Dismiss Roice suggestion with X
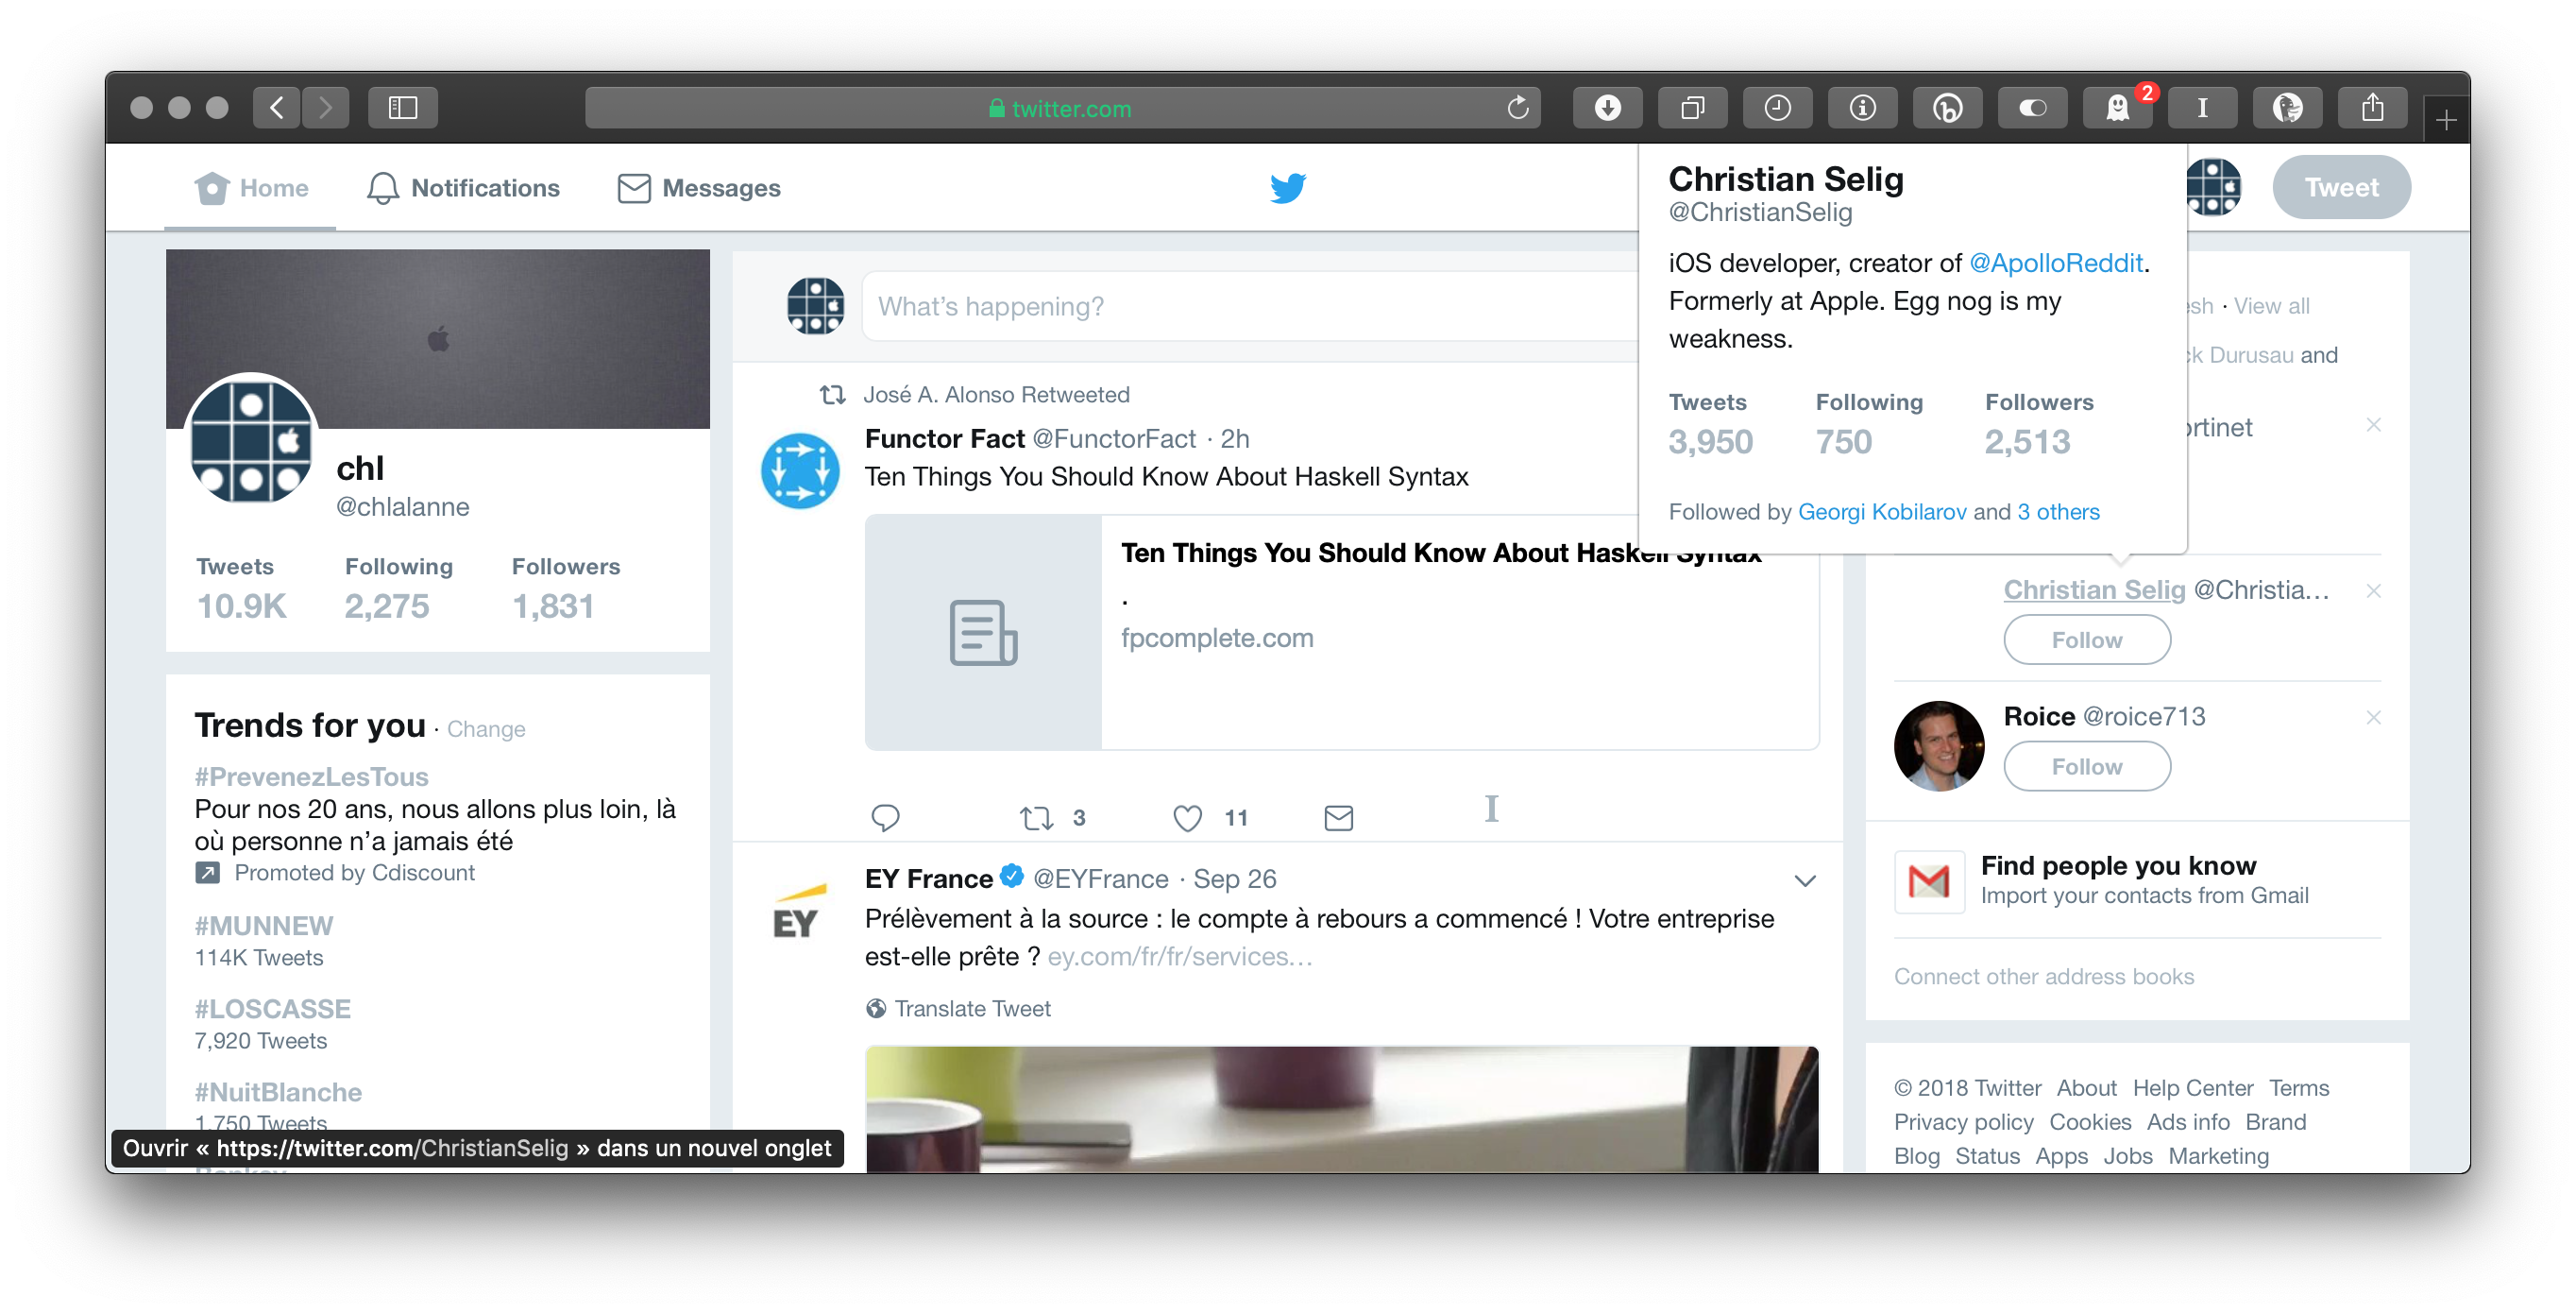Viewport: 2576px width, 1313px height. coord(2373,717)
